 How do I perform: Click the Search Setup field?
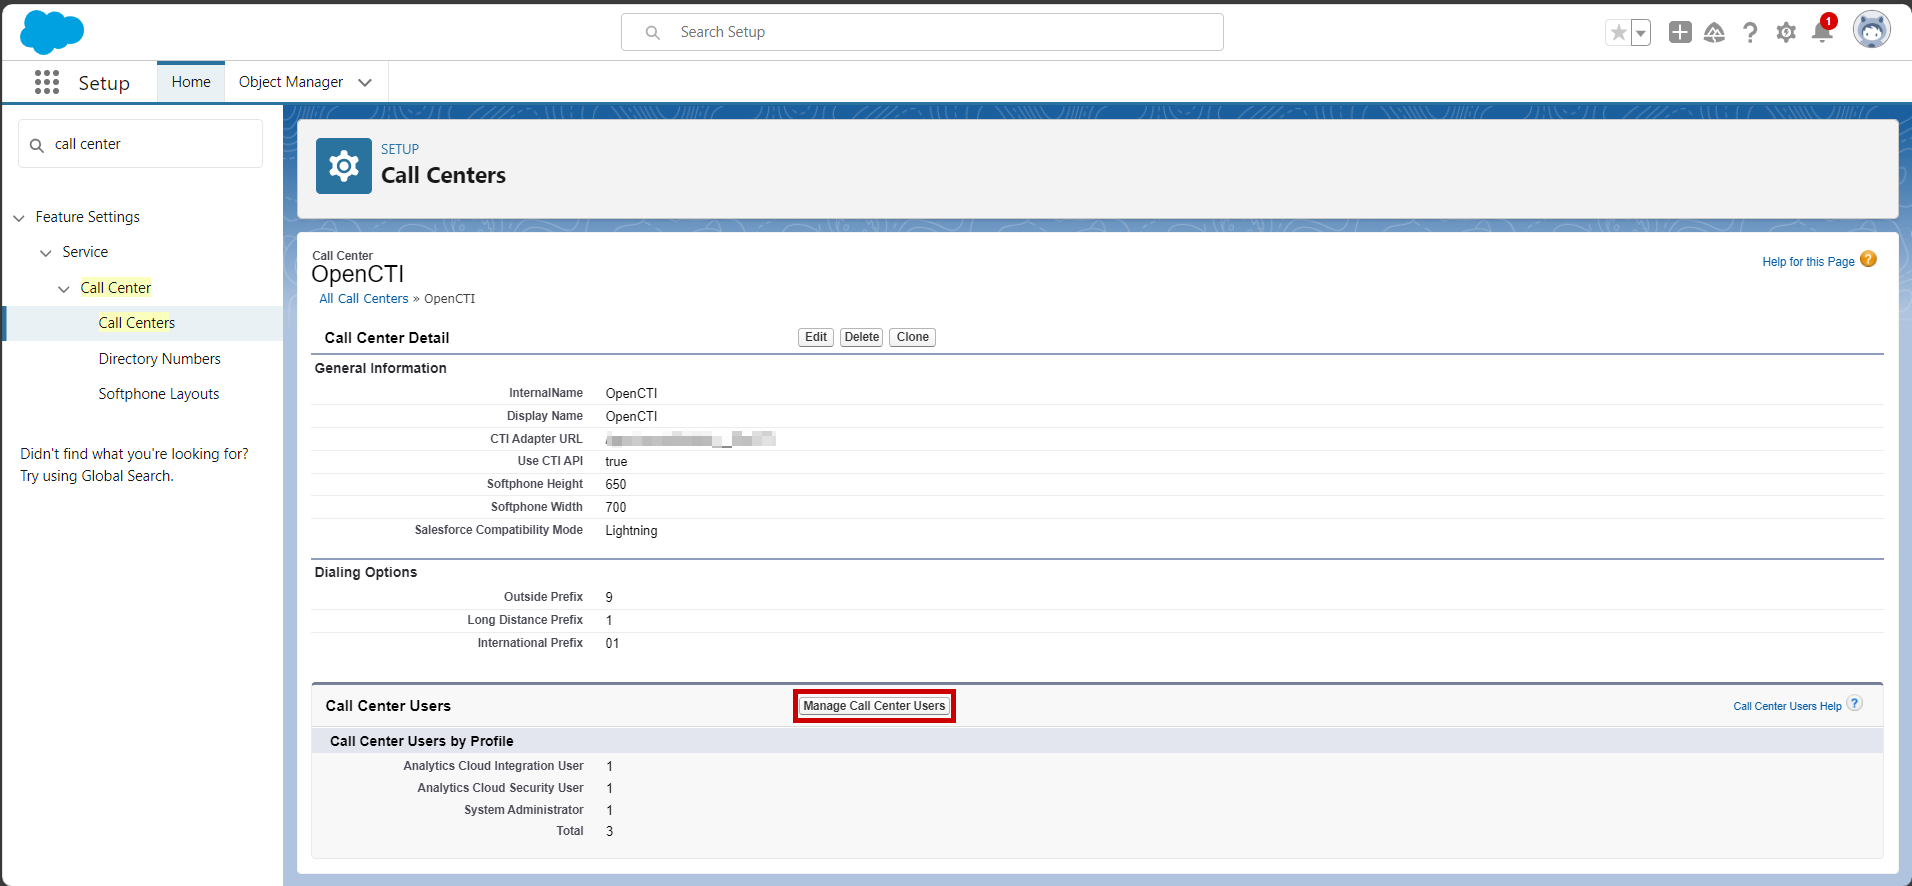pyautogui.click(x=922, y=32)
